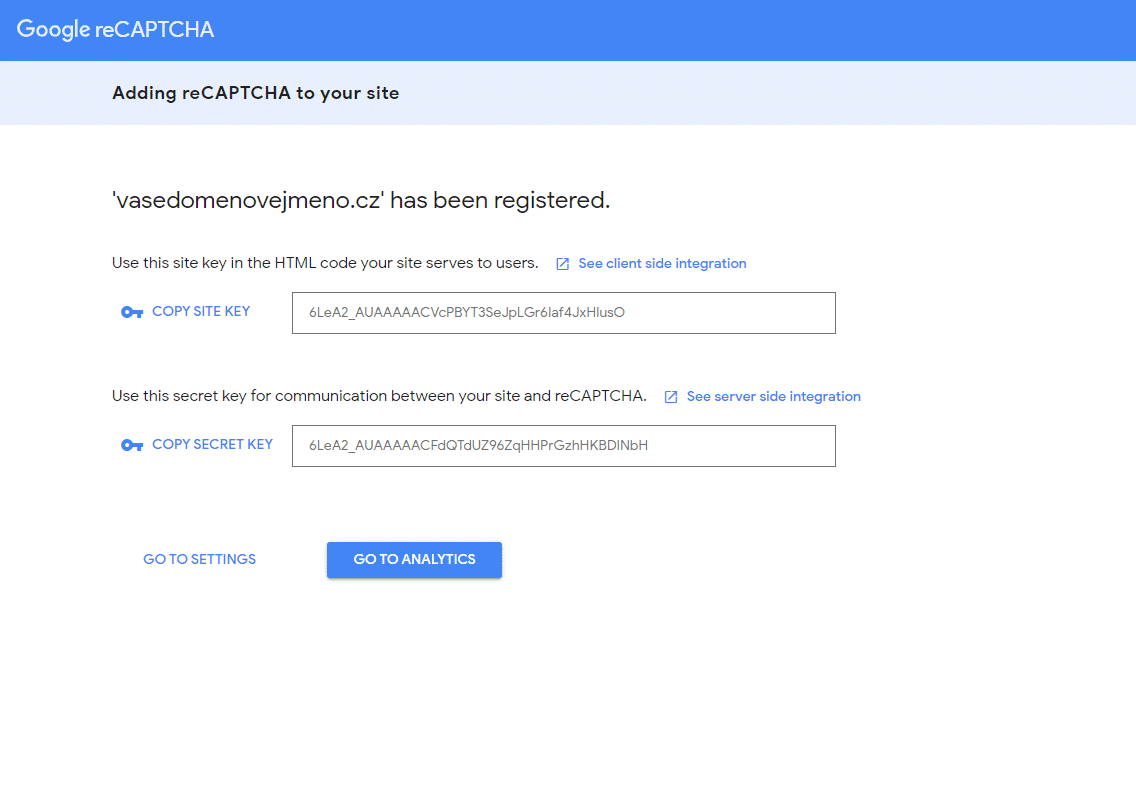
Task: Click the 'Use this secret key' instruction text
Action: 379,396
